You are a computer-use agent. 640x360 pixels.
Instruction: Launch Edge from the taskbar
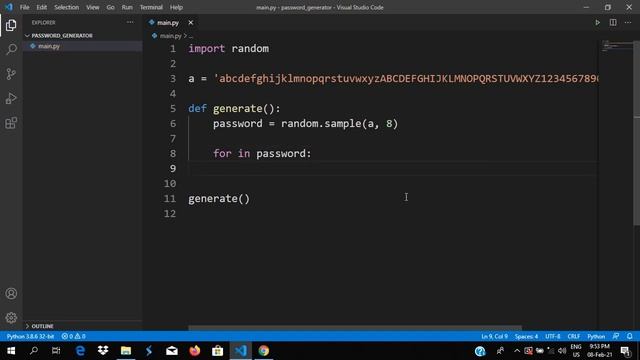[x=80, y=351]
